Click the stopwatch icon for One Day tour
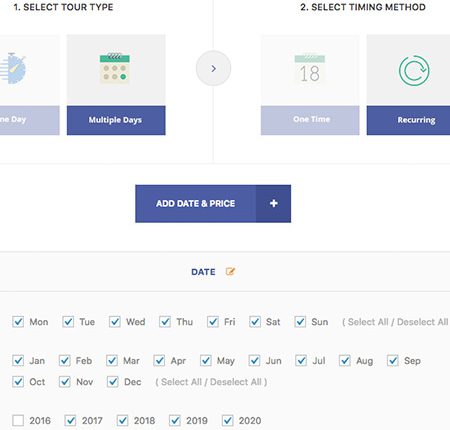This screenshot has width=450, height=430. point(13,68)
